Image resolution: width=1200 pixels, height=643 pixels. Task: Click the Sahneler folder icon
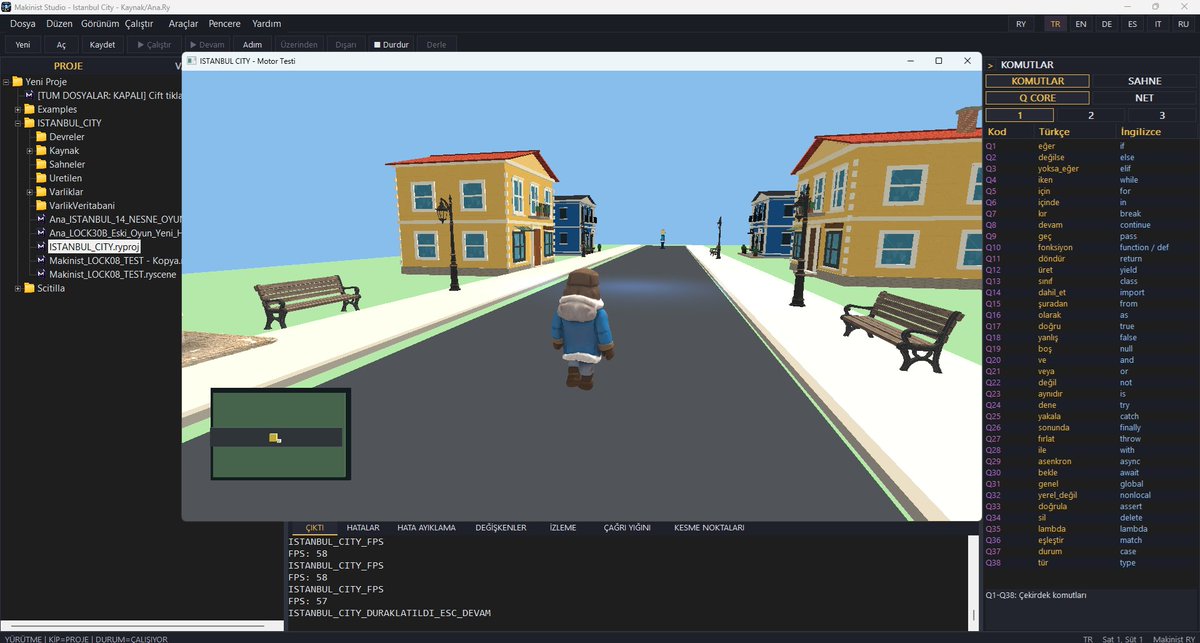click(41, 164)
